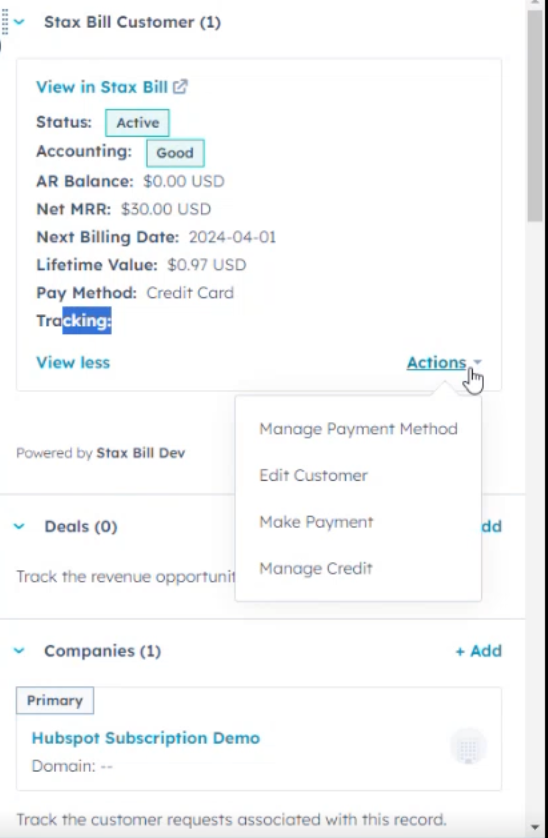
Task: Choose Manage Credit menu entry
Action: click(315, 569)
